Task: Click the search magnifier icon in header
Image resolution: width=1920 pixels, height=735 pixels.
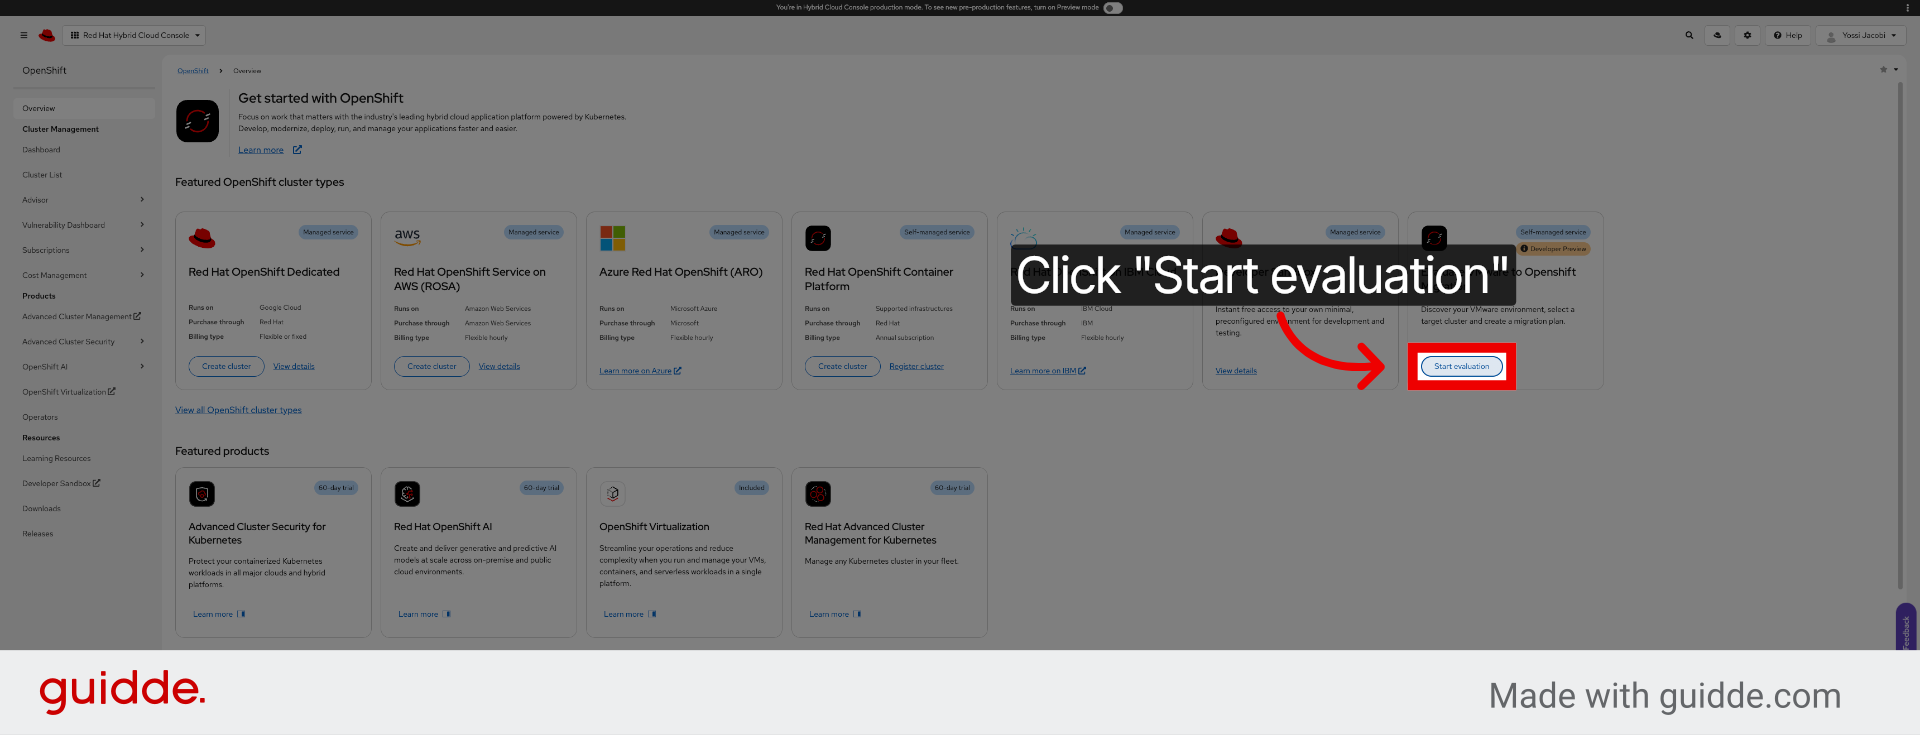Action: [x=1689, y=35]
